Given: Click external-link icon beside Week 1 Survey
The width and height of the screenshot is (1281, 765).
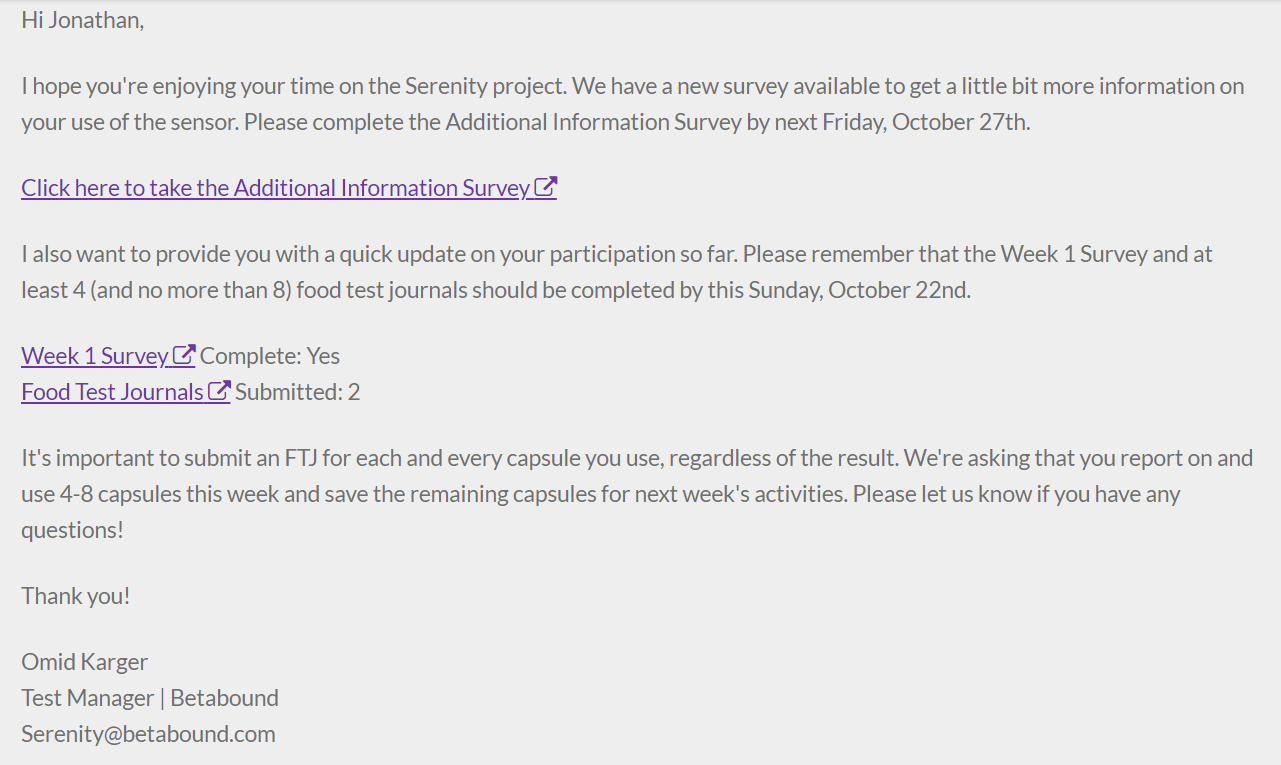Looking at the screenshot, I should pos(184,355).
